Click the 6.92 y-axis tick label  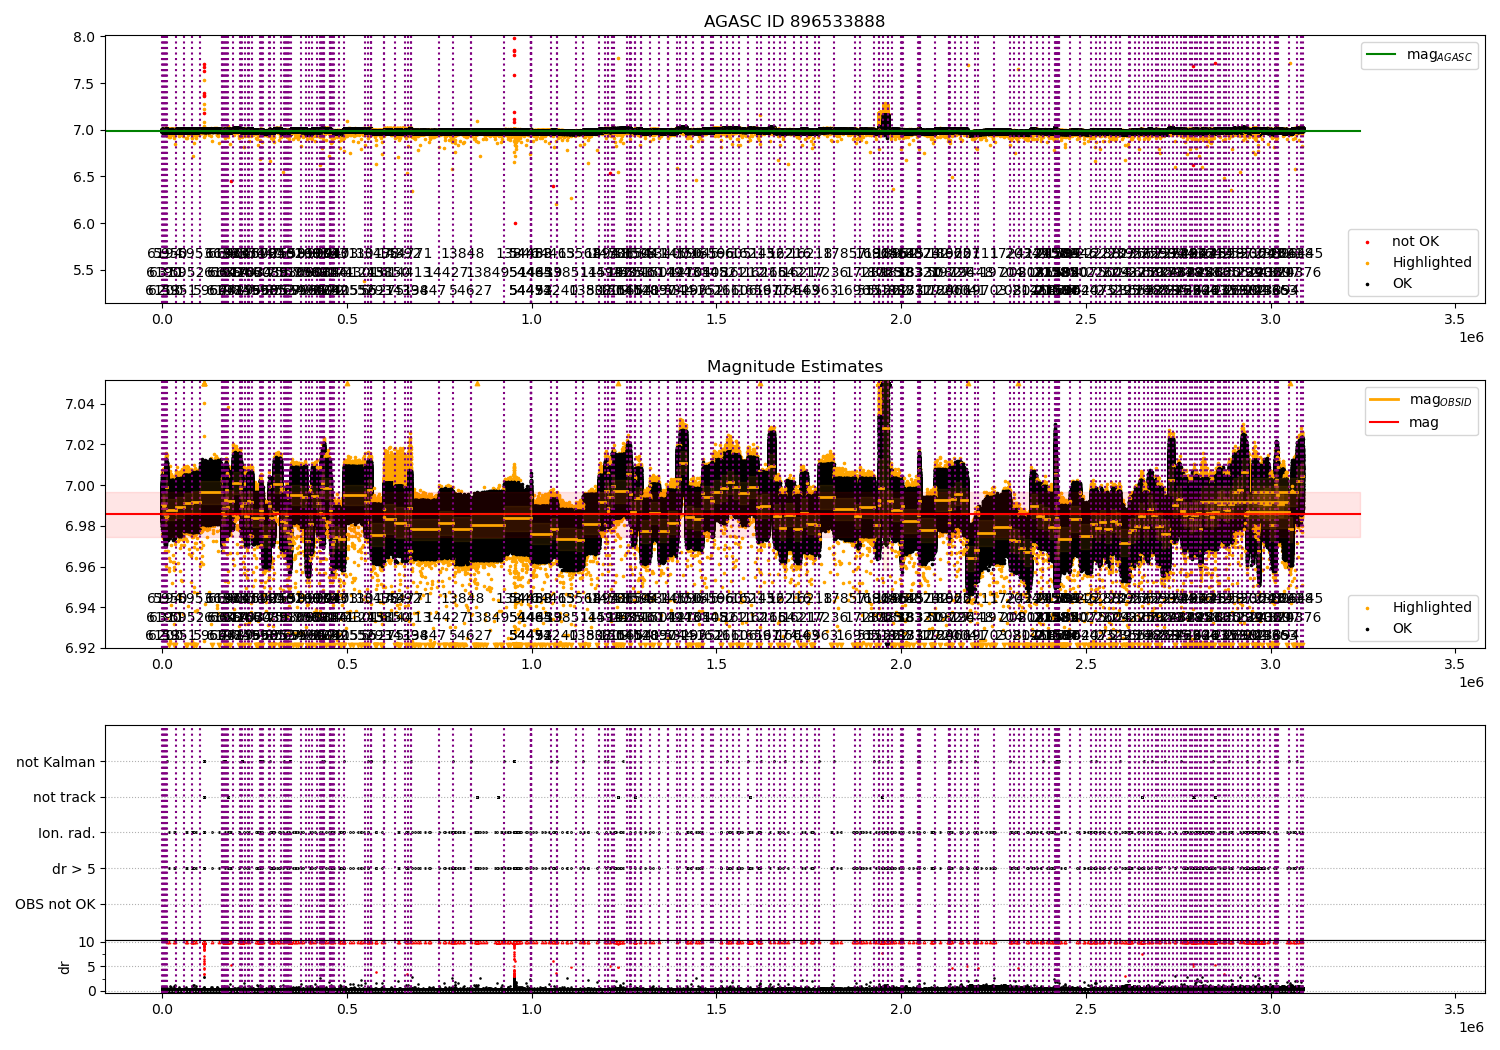tap(81, 648)
